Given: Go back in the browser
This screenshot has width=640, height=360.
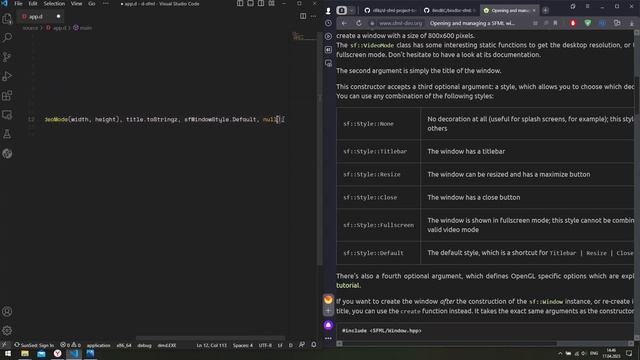Looking at the screenshot, I should (344, 23).
